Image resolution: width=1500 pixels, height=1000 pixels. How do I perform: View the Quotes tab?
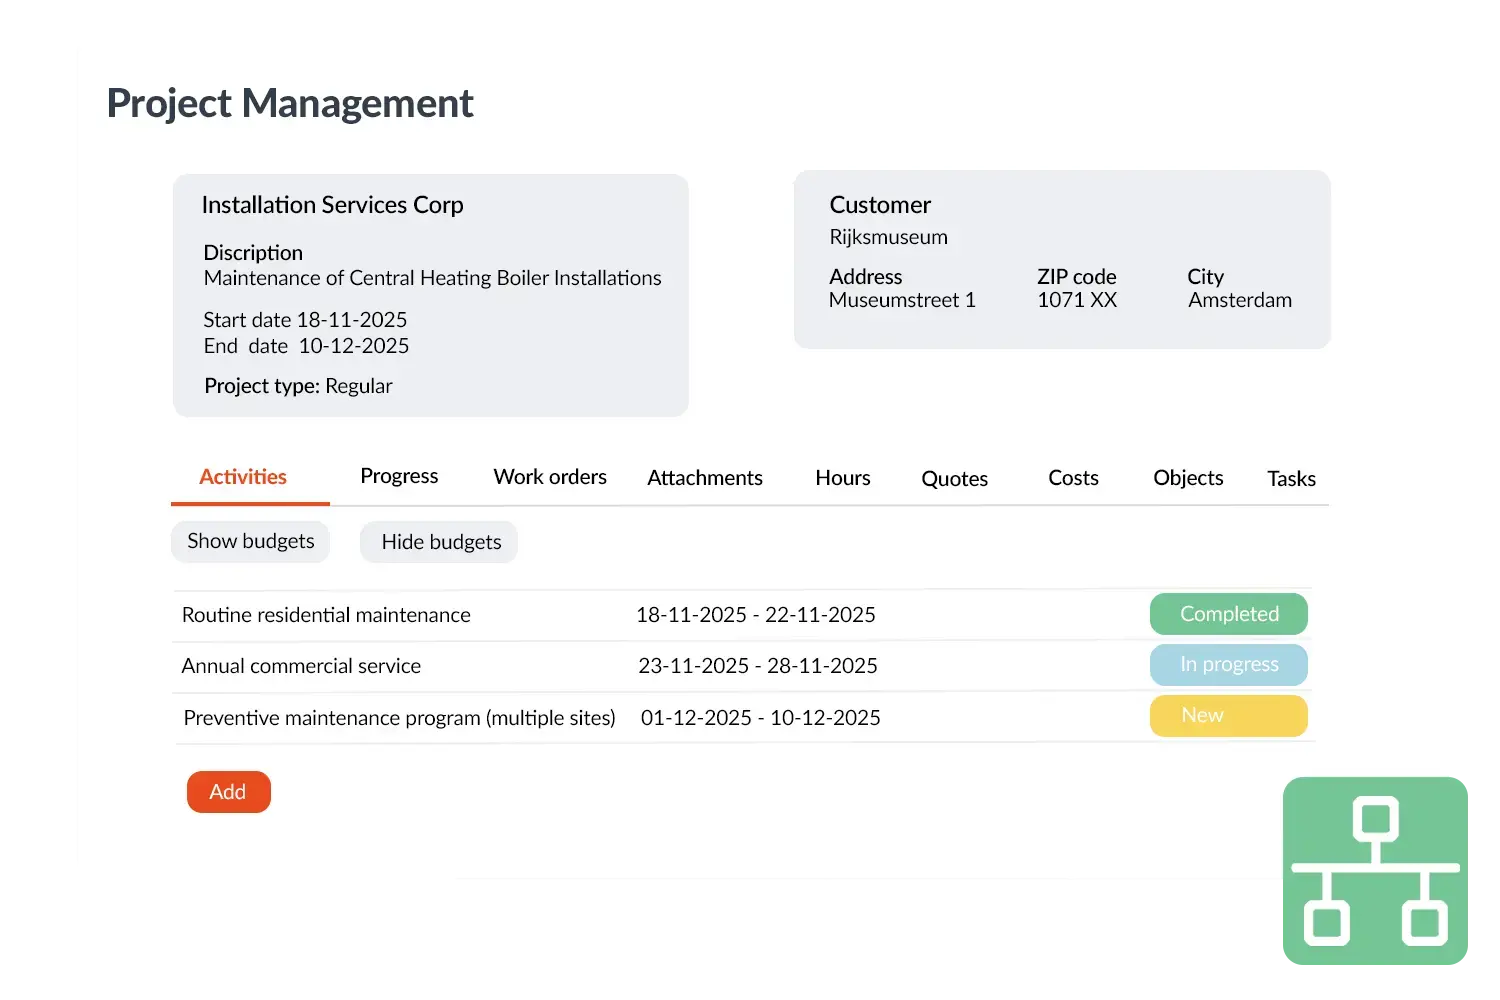[954, 479]
